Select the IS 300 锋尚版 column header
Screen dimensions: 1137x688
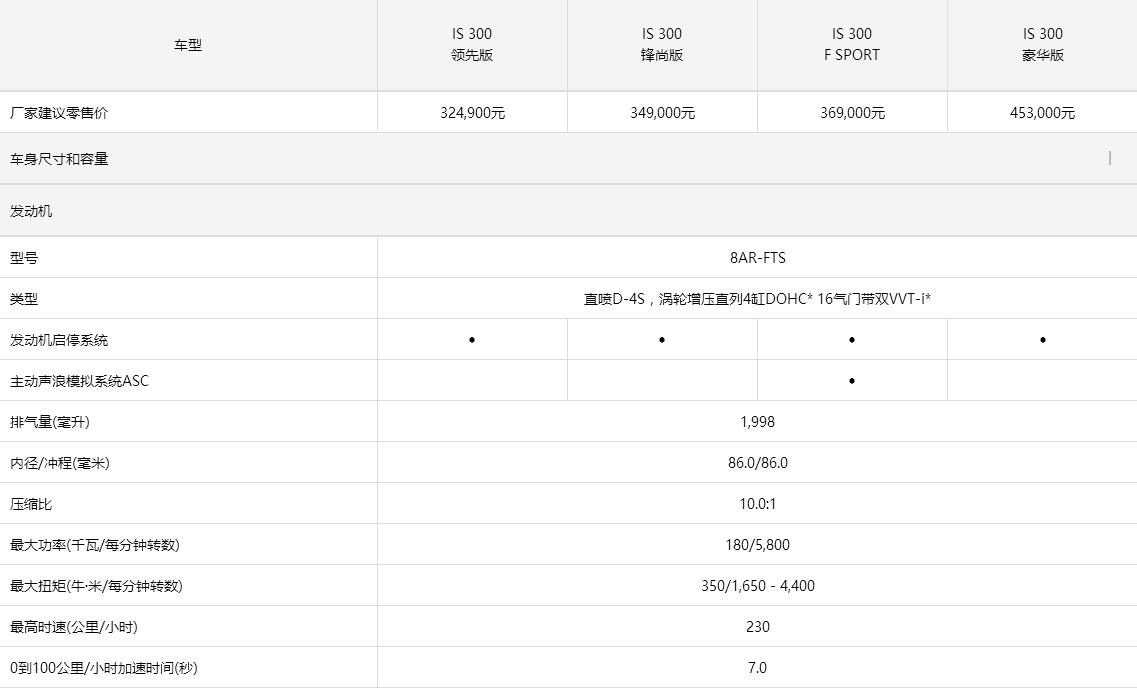point(662,44)
